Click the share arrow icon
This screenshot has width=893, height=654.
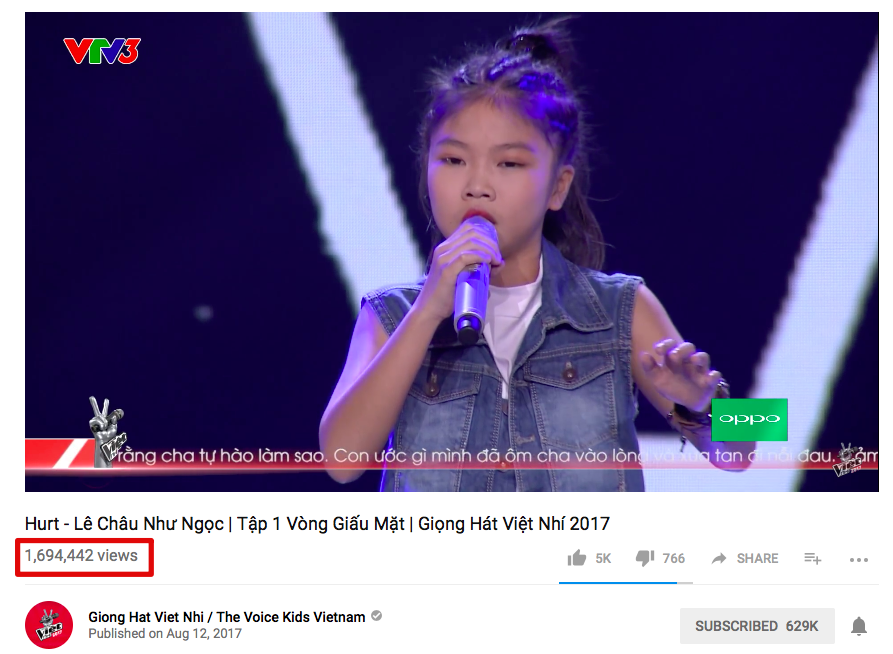[719, 558]
